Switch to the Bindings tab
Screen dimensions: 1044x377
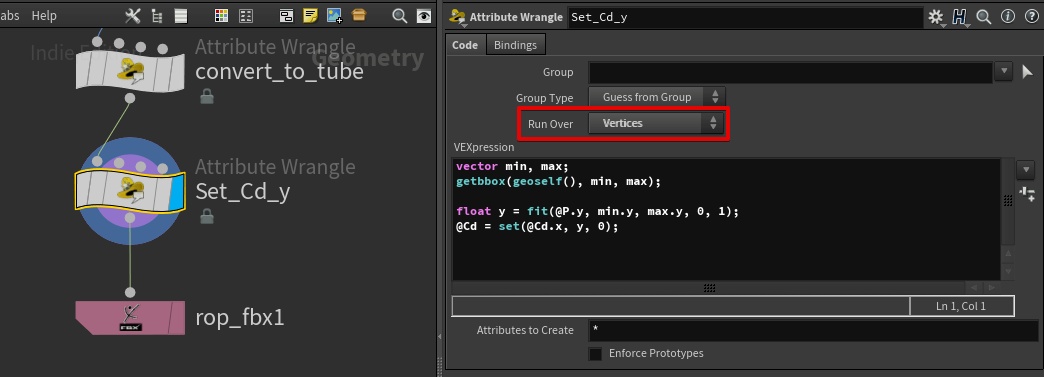(x=515, y=45)
